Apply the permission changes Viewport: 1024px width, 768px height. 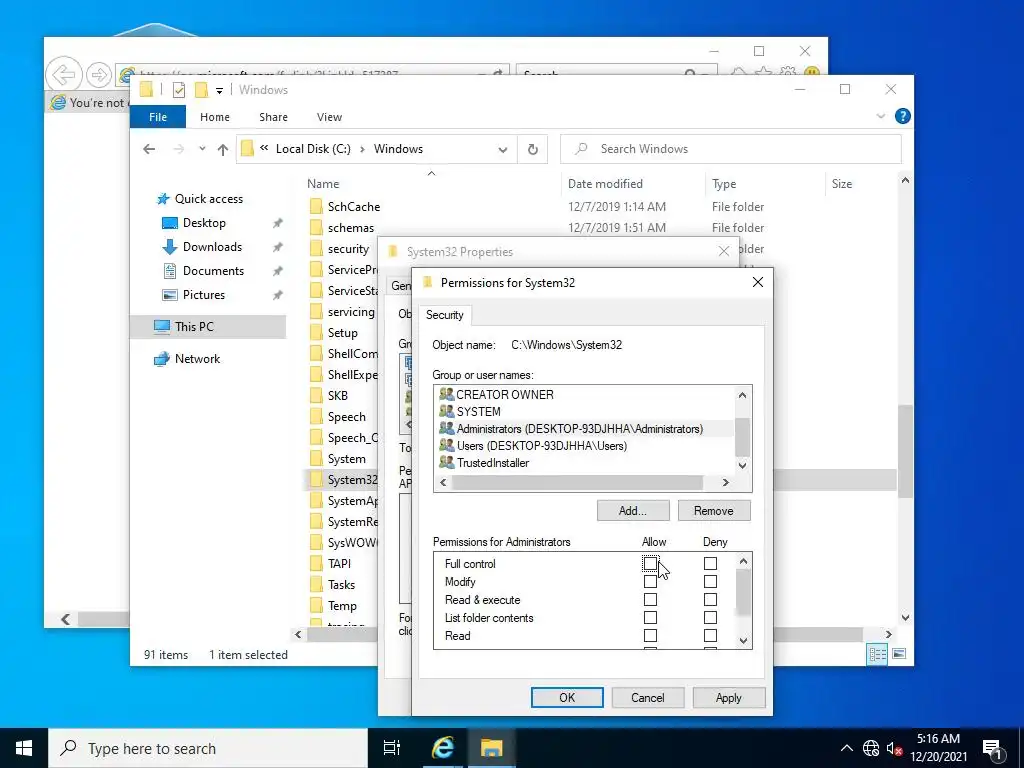pyautogui.click(x=728, y=697)
